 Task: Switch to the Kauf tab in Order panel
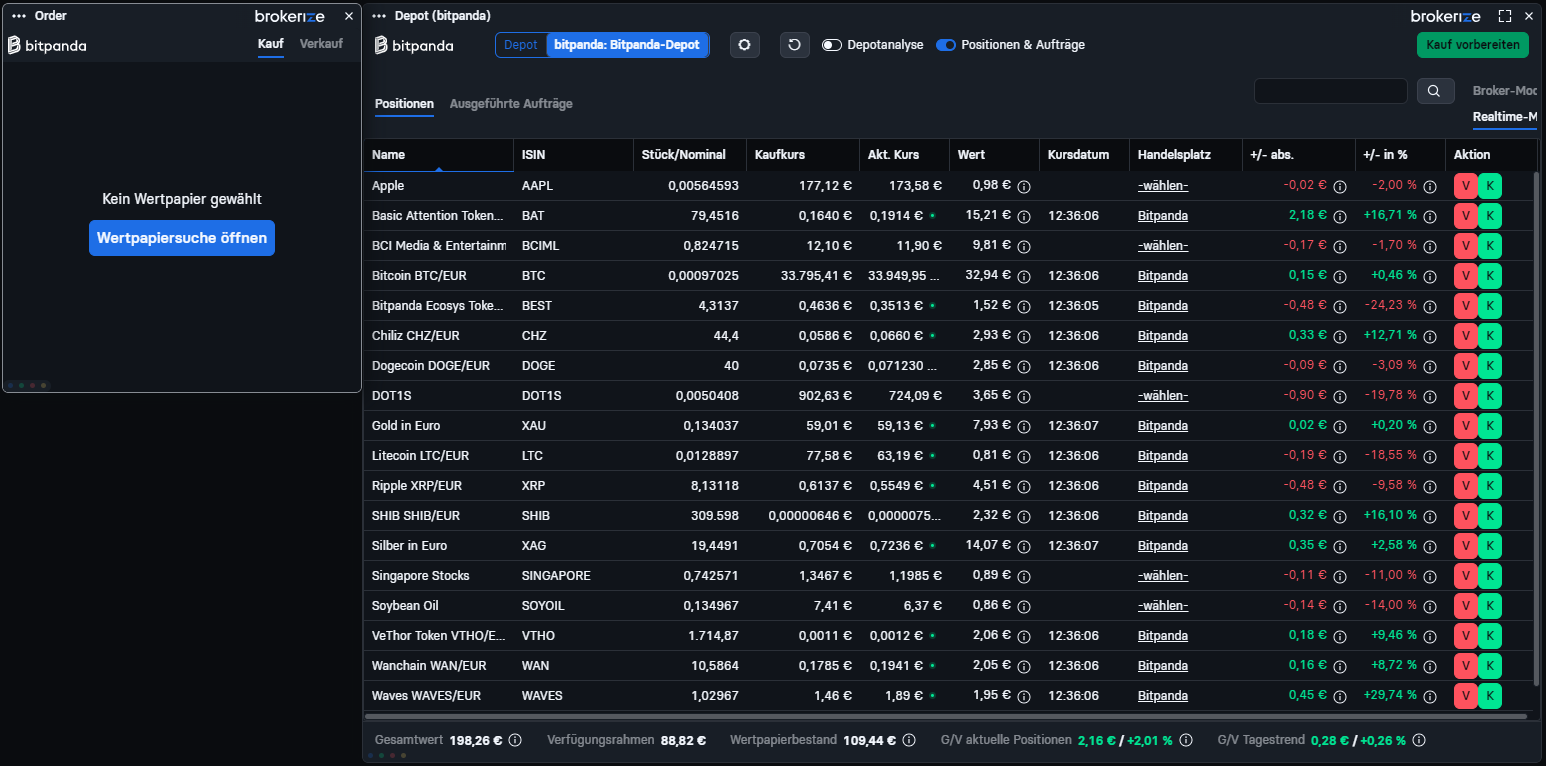270,44
